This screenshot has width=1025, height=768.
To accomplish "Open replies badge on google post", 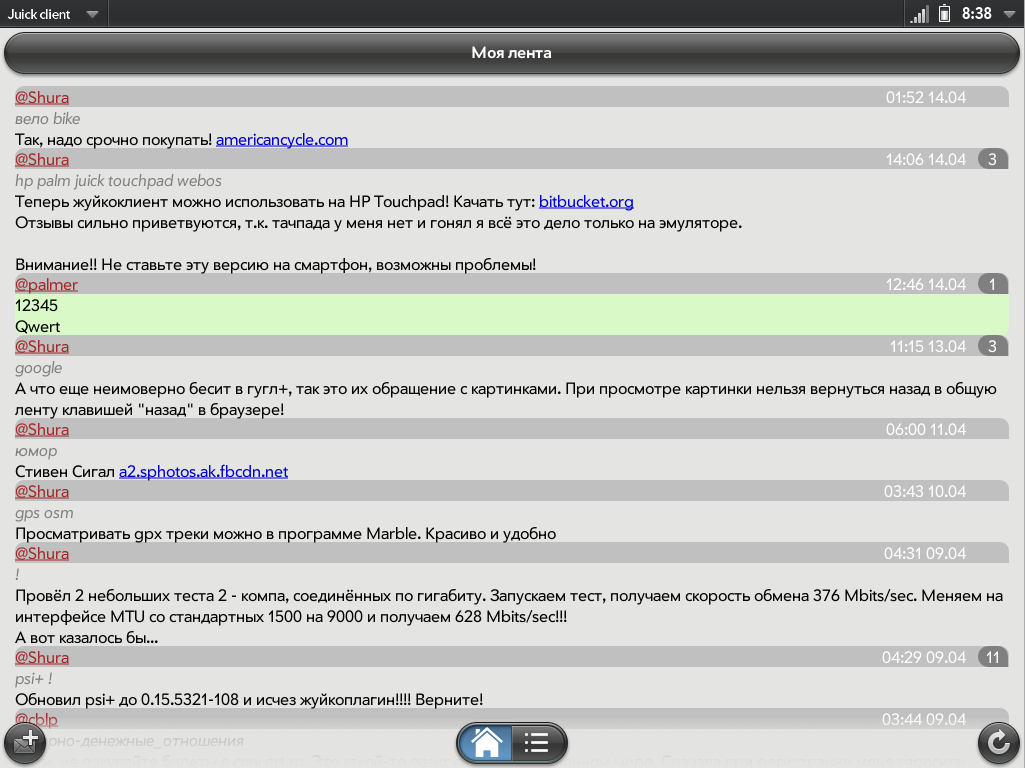I will click(x=992, y=347).
